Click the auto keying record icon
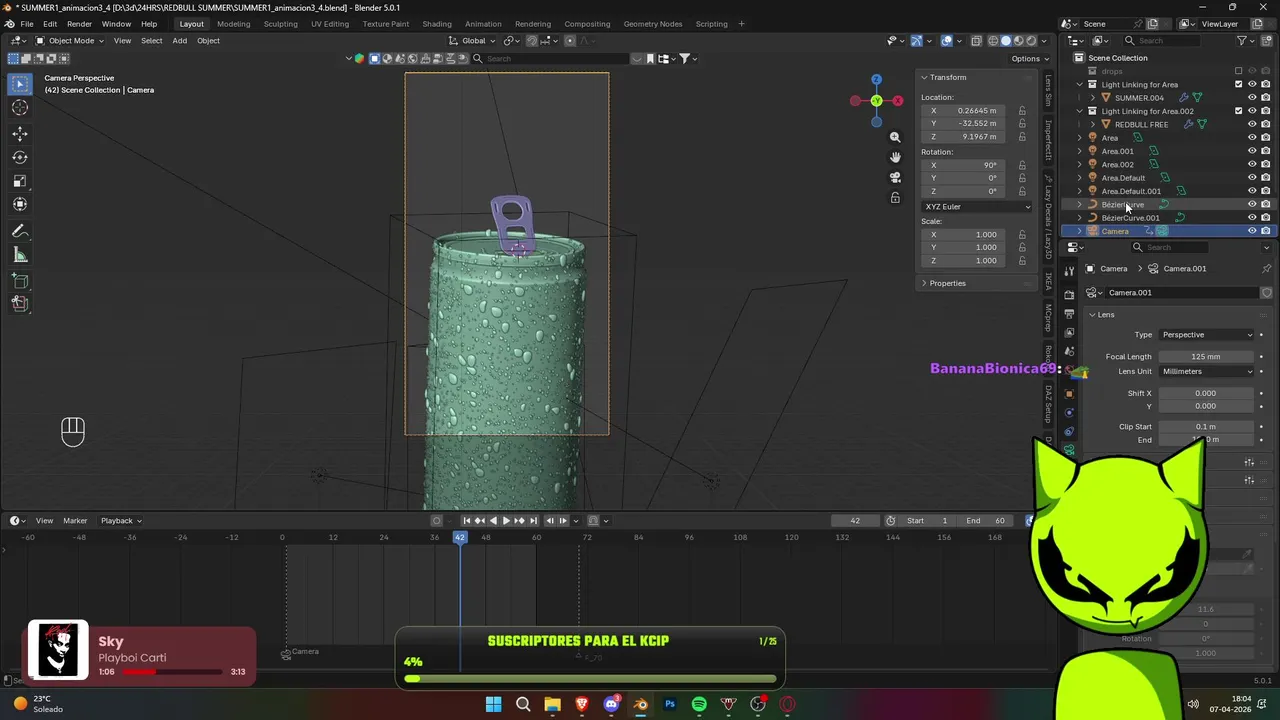 (436, 520)
